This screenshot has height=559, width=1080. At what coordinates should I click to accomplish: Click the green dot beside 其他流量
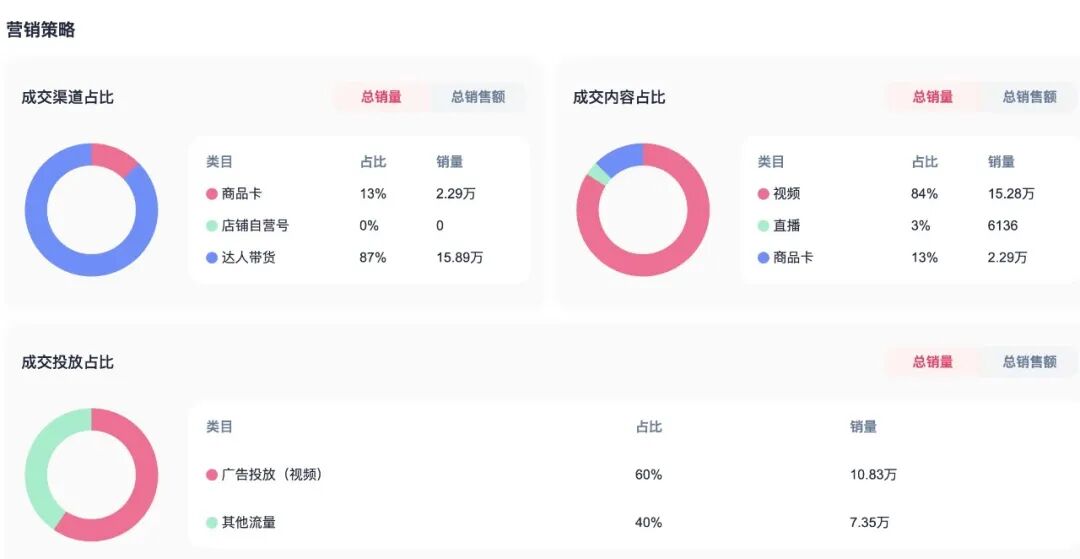[212, 523]
